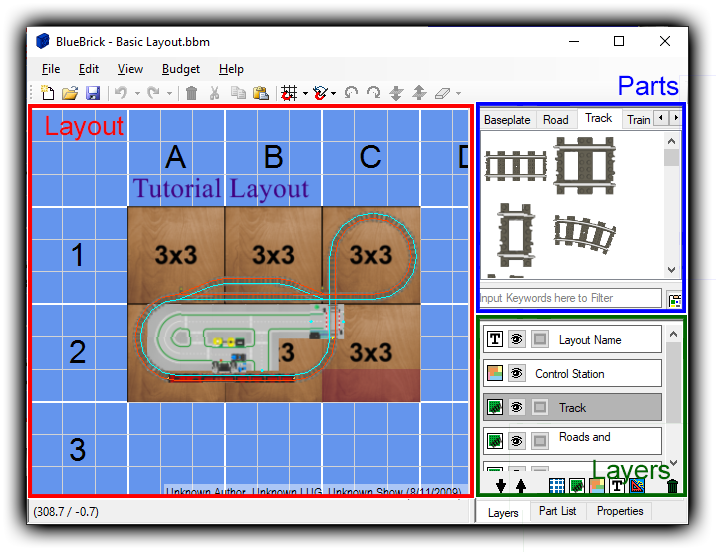Toggle the hull display box for Track layer
716x552 pixels.
[540, 407]
